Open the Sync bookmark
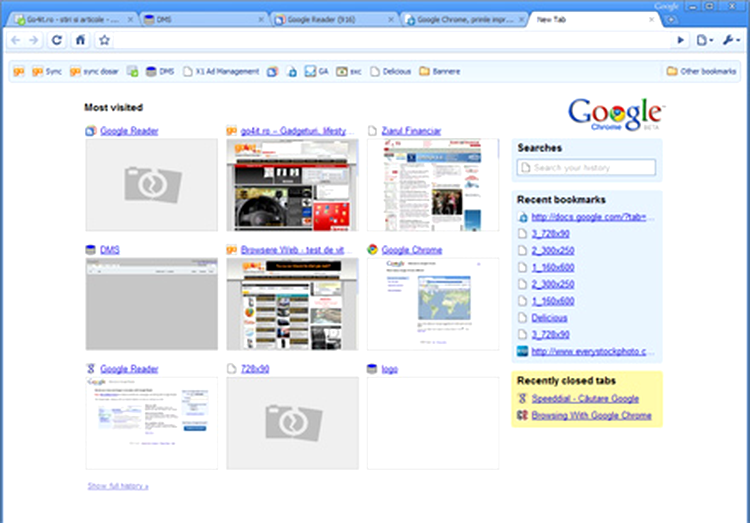Image resolution: width=750 pixels, height=523 pixels. point(47,71)
